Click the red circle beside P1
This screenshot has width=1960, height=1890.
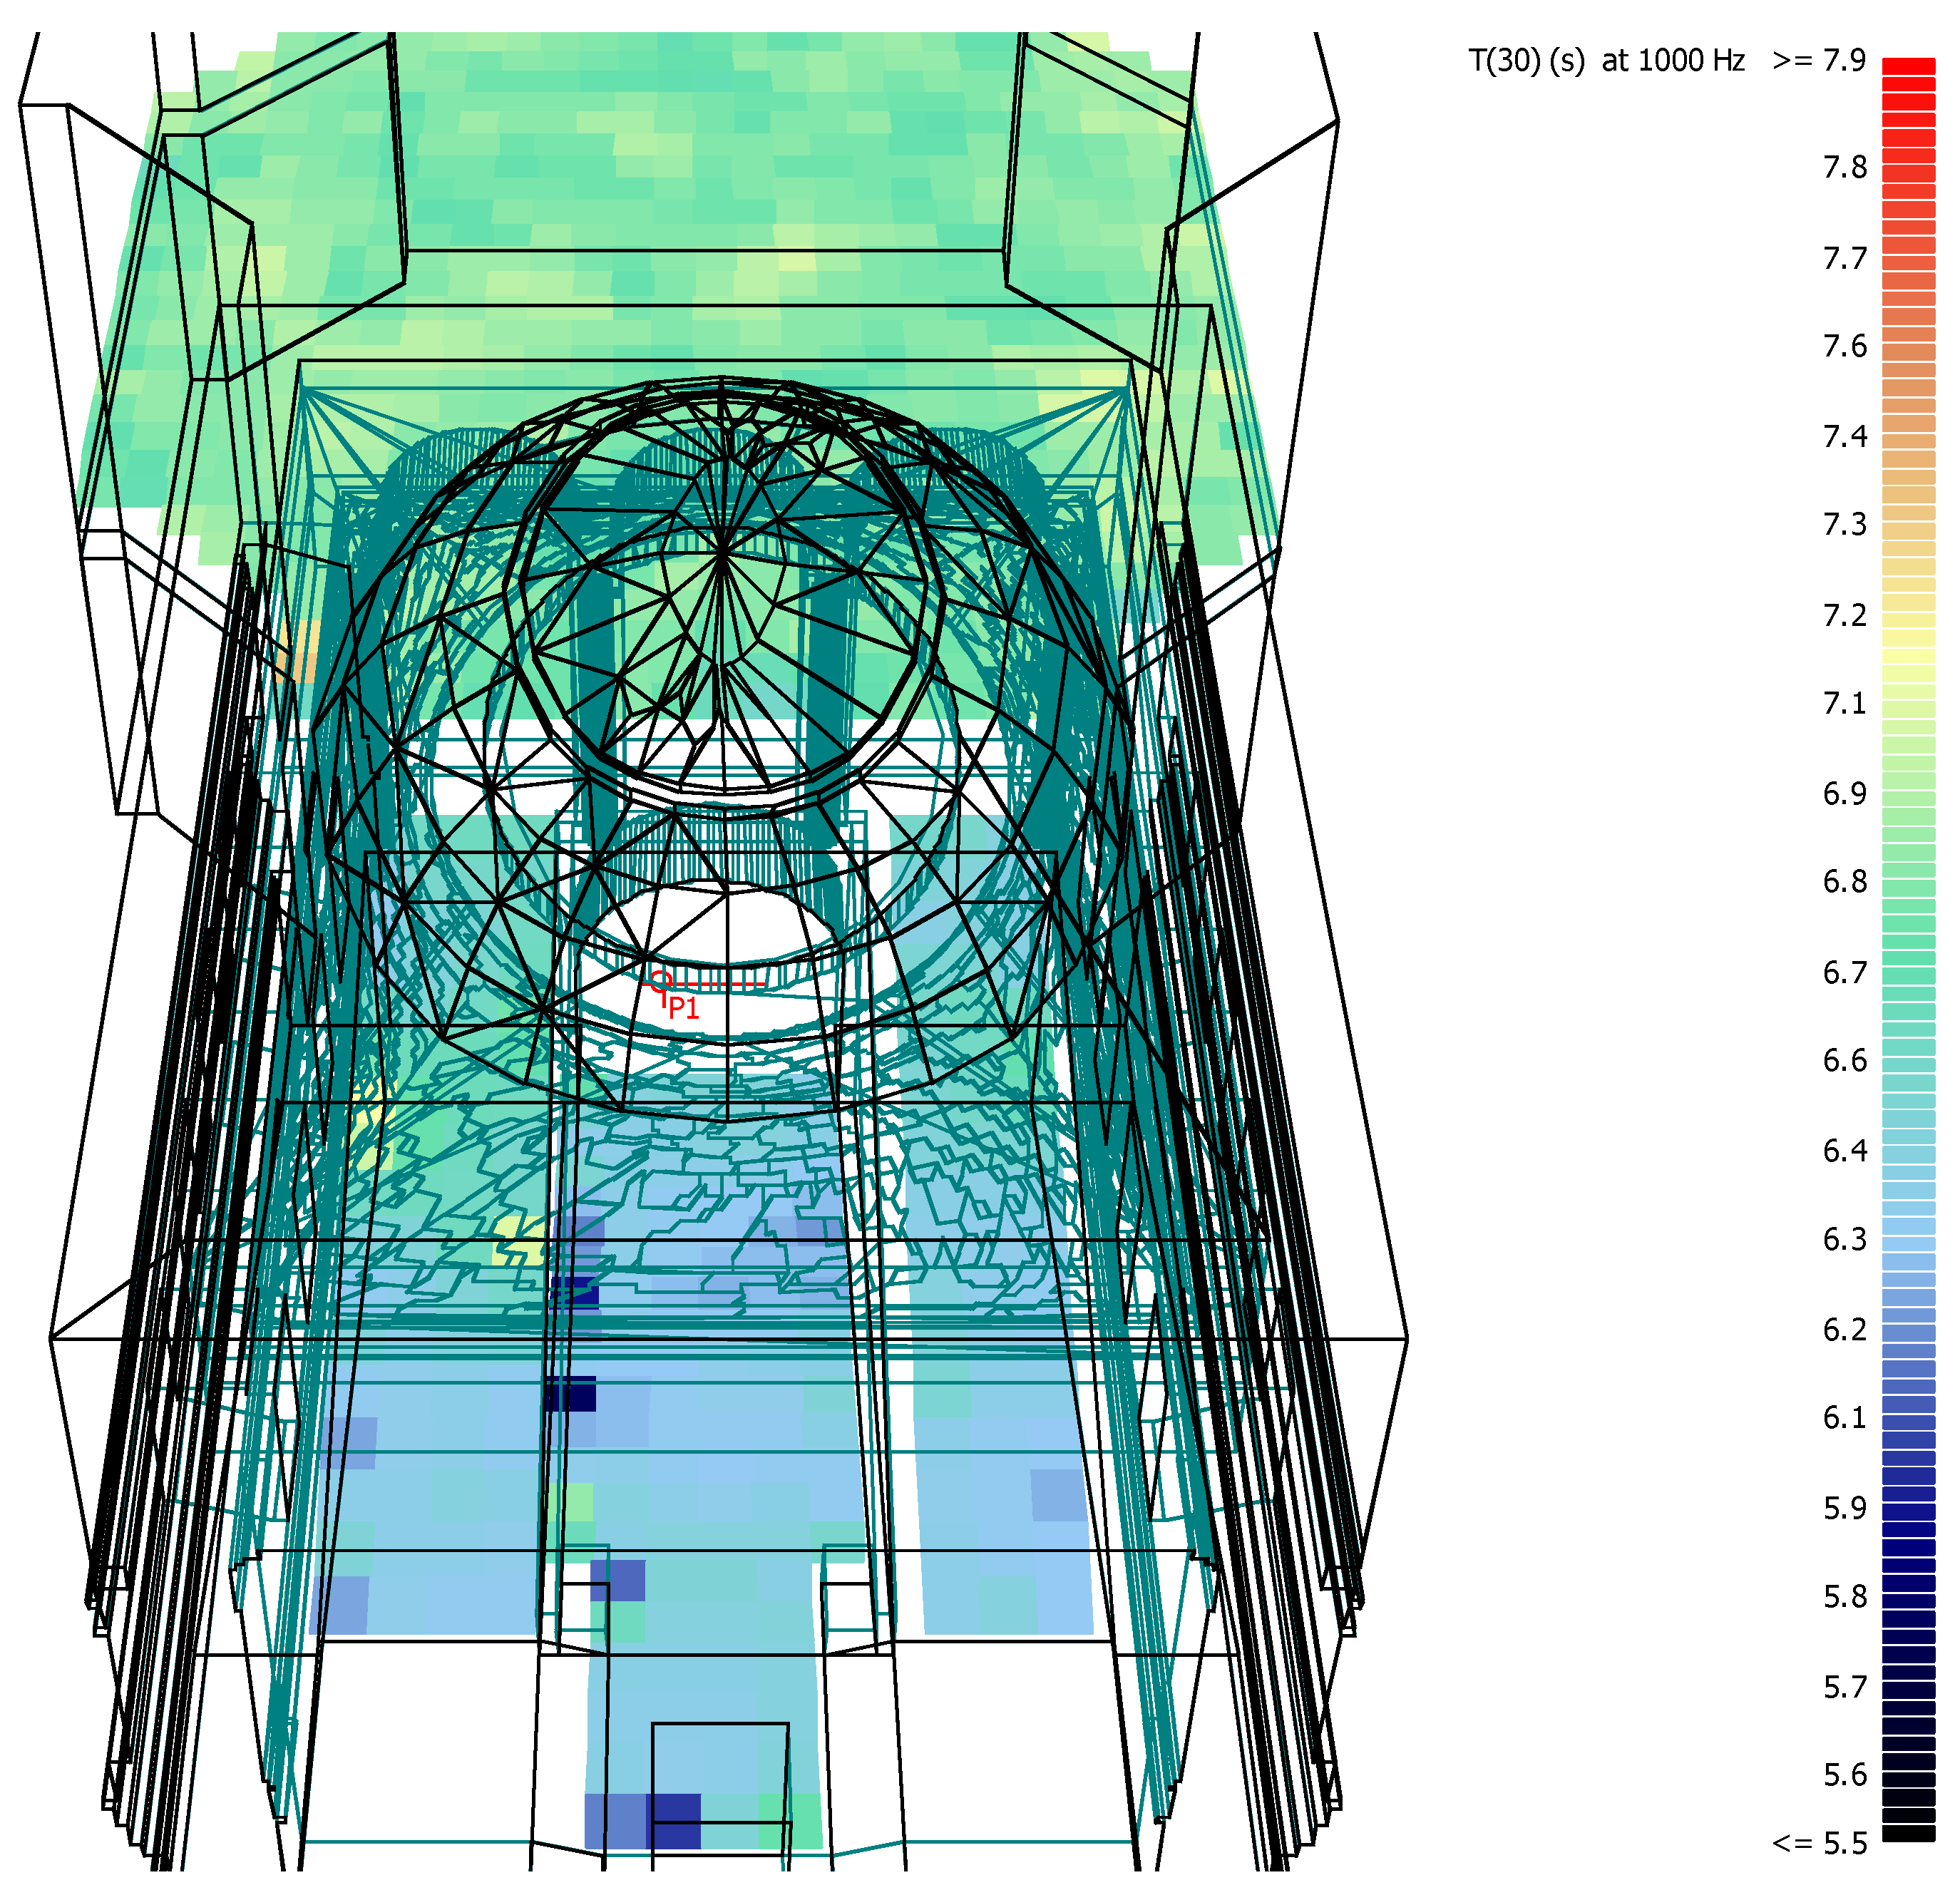click(660, 980)
